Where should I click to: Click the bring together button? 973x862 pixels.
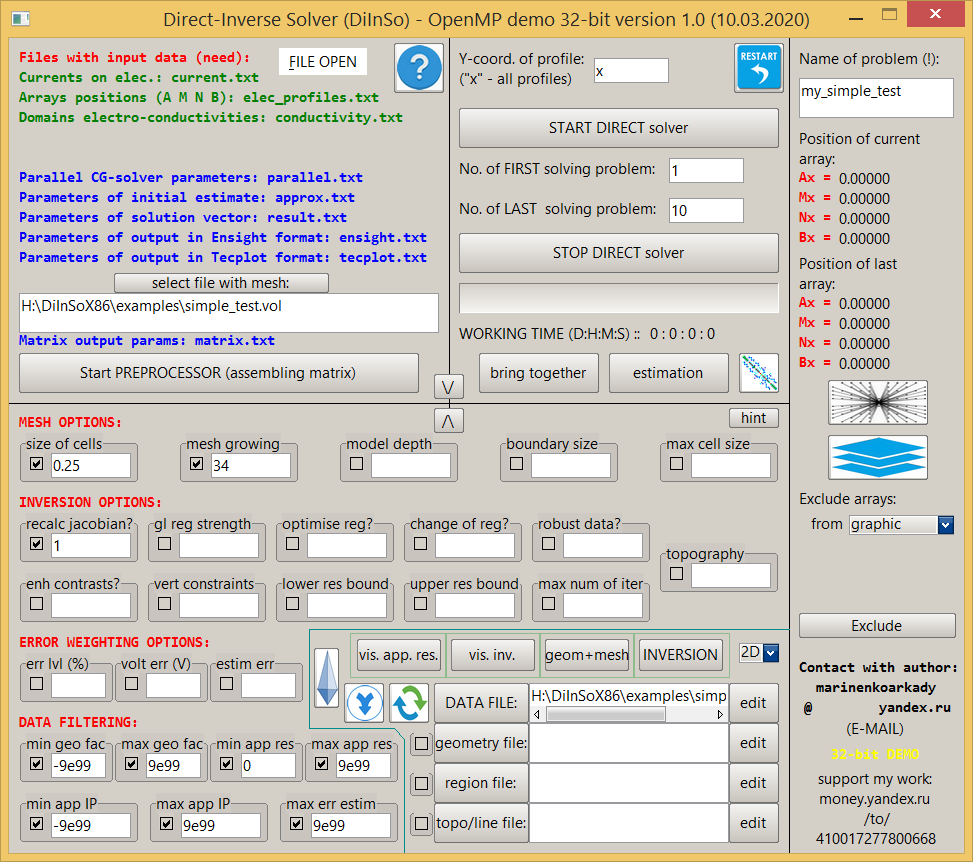(x=539, y=373)
